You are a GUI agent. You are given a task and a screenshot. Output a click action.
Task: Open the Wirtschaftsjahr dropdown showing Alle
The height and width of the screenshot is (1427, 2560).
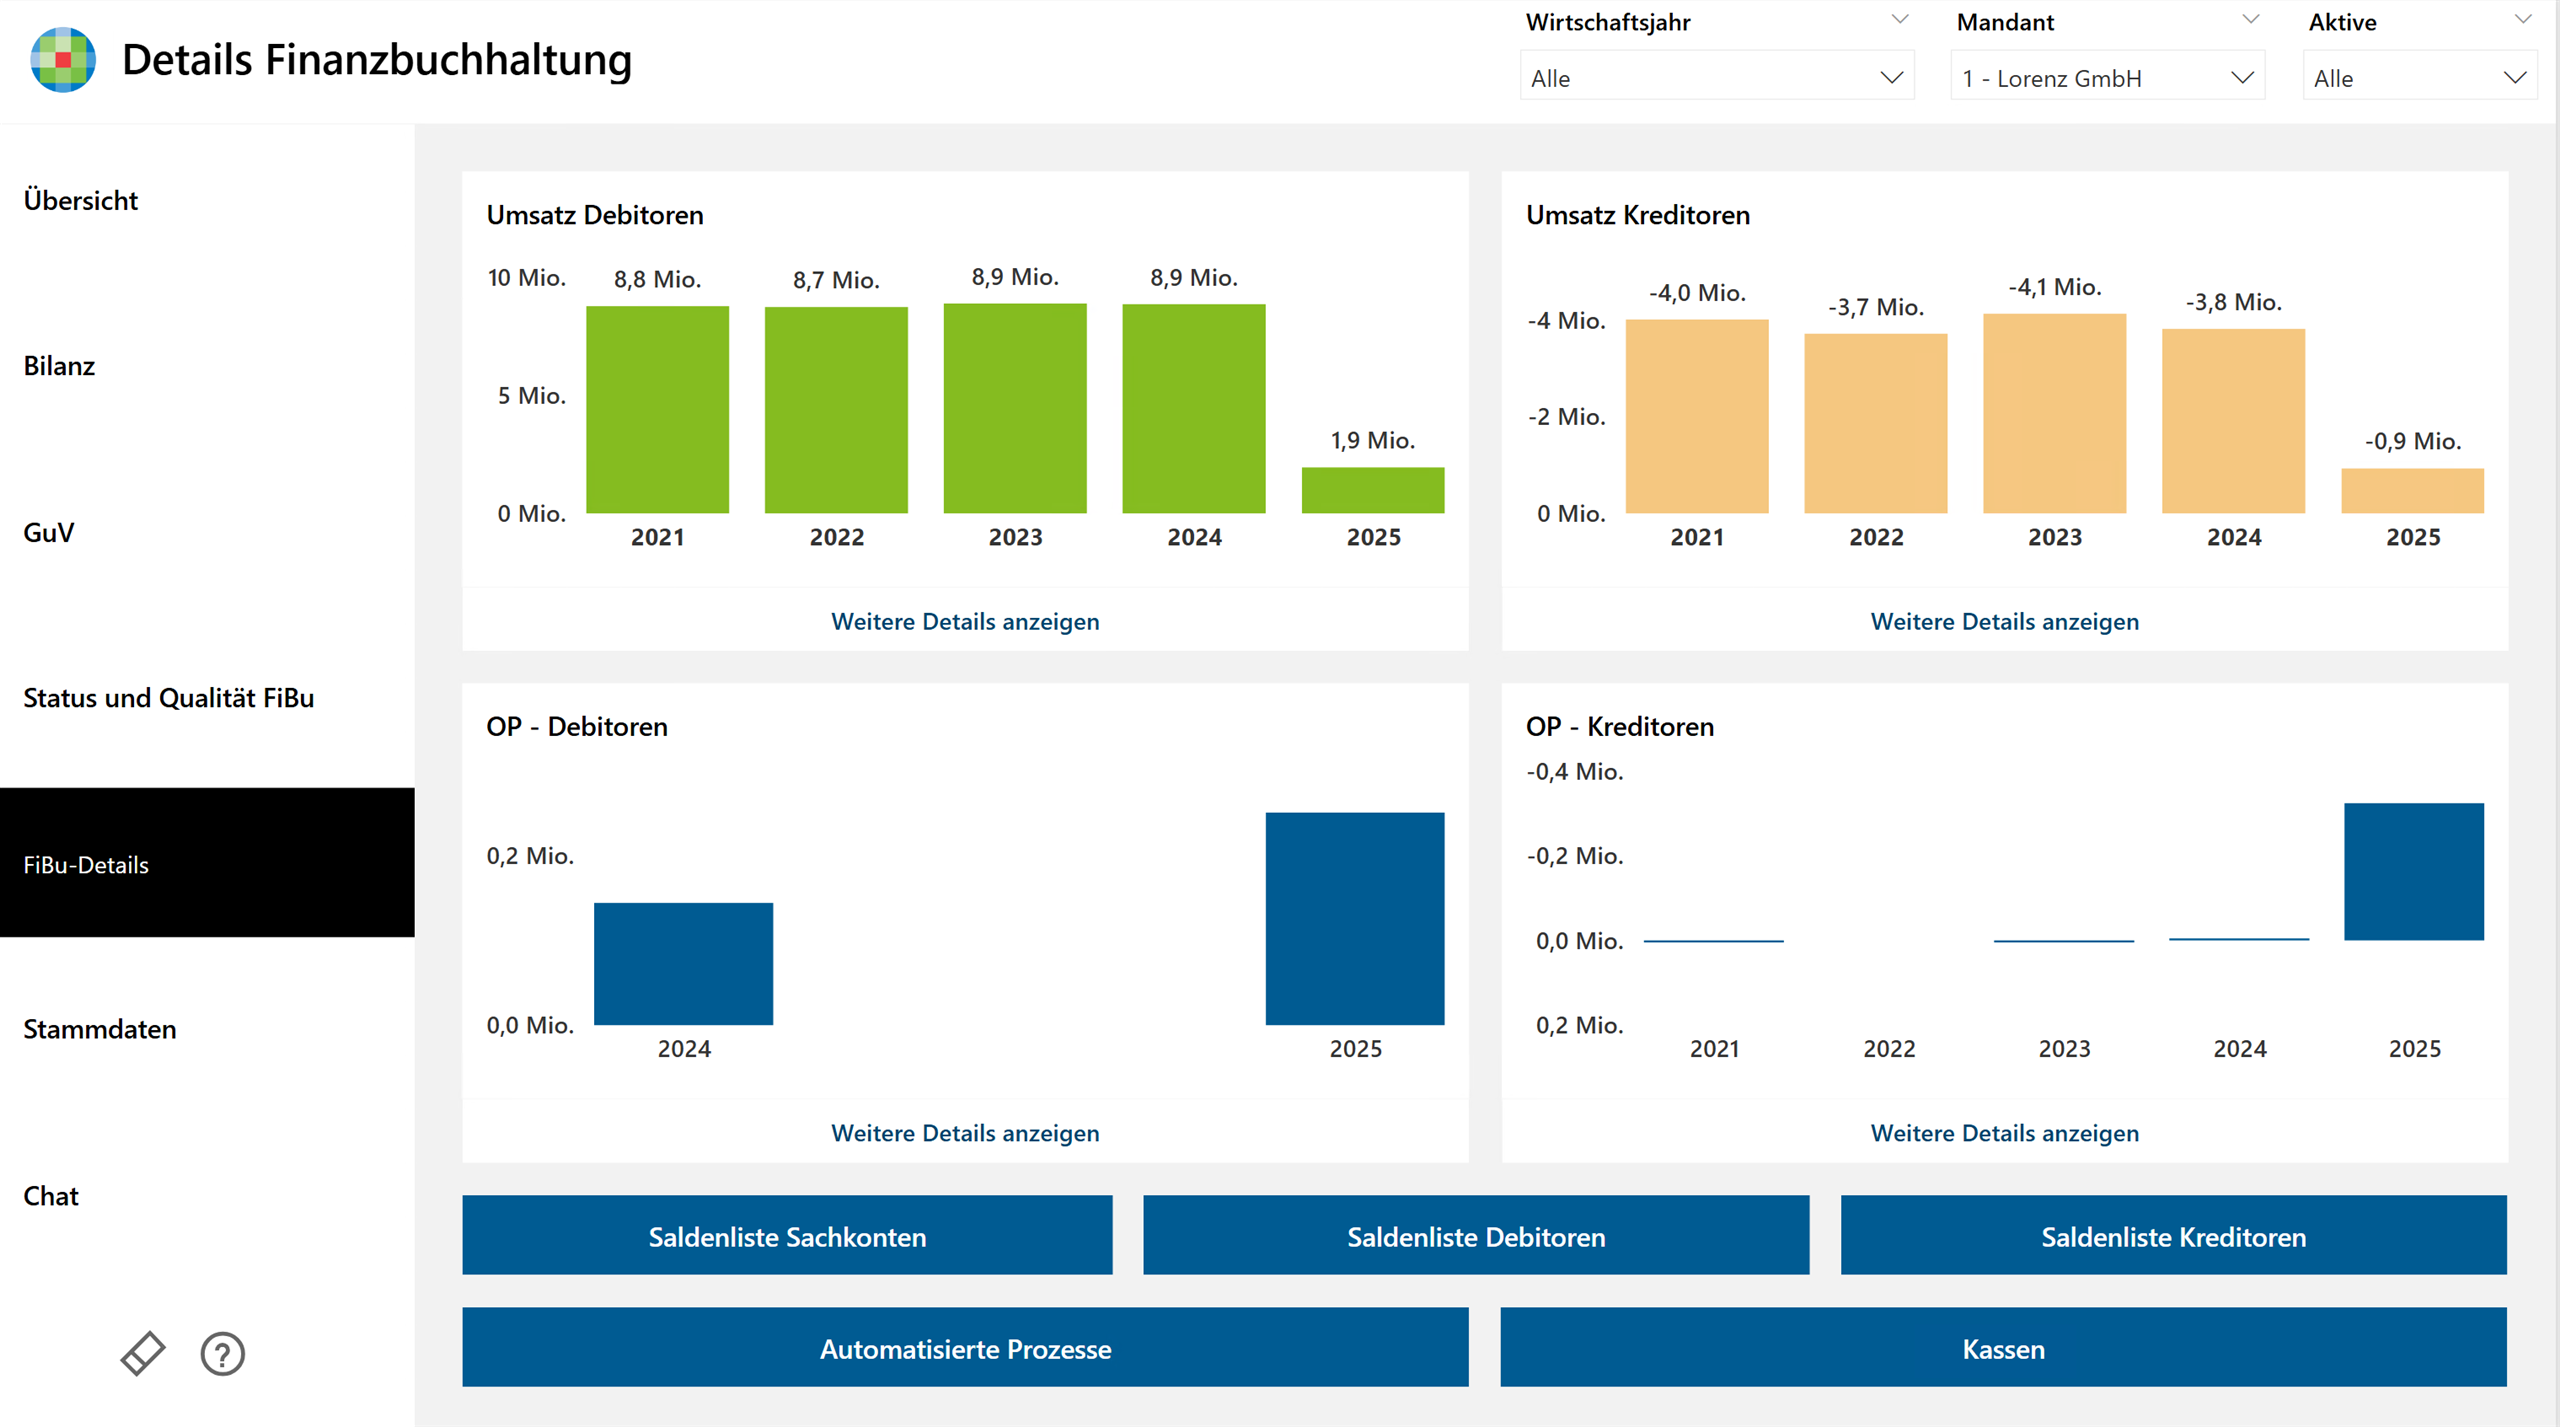[x=1717, y=78]
